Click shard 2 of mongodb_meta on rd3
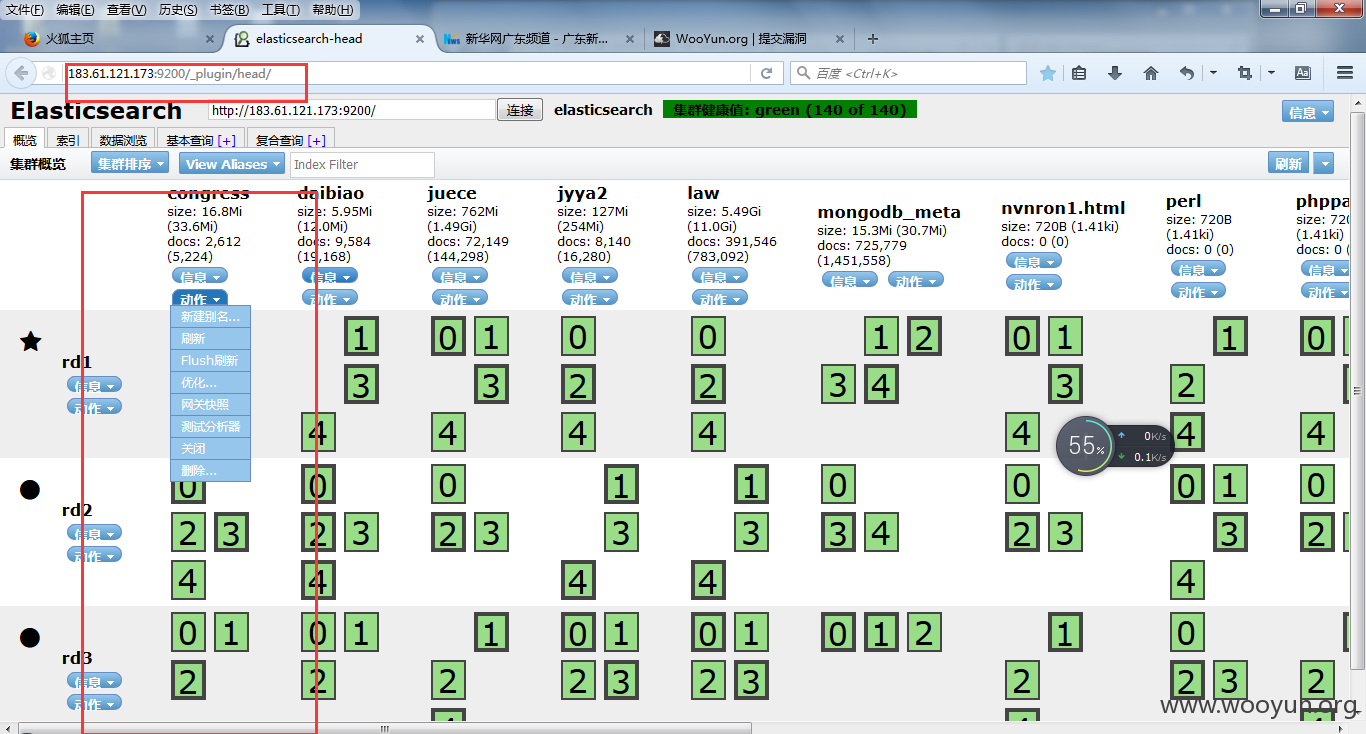 [x=924, y=633]
